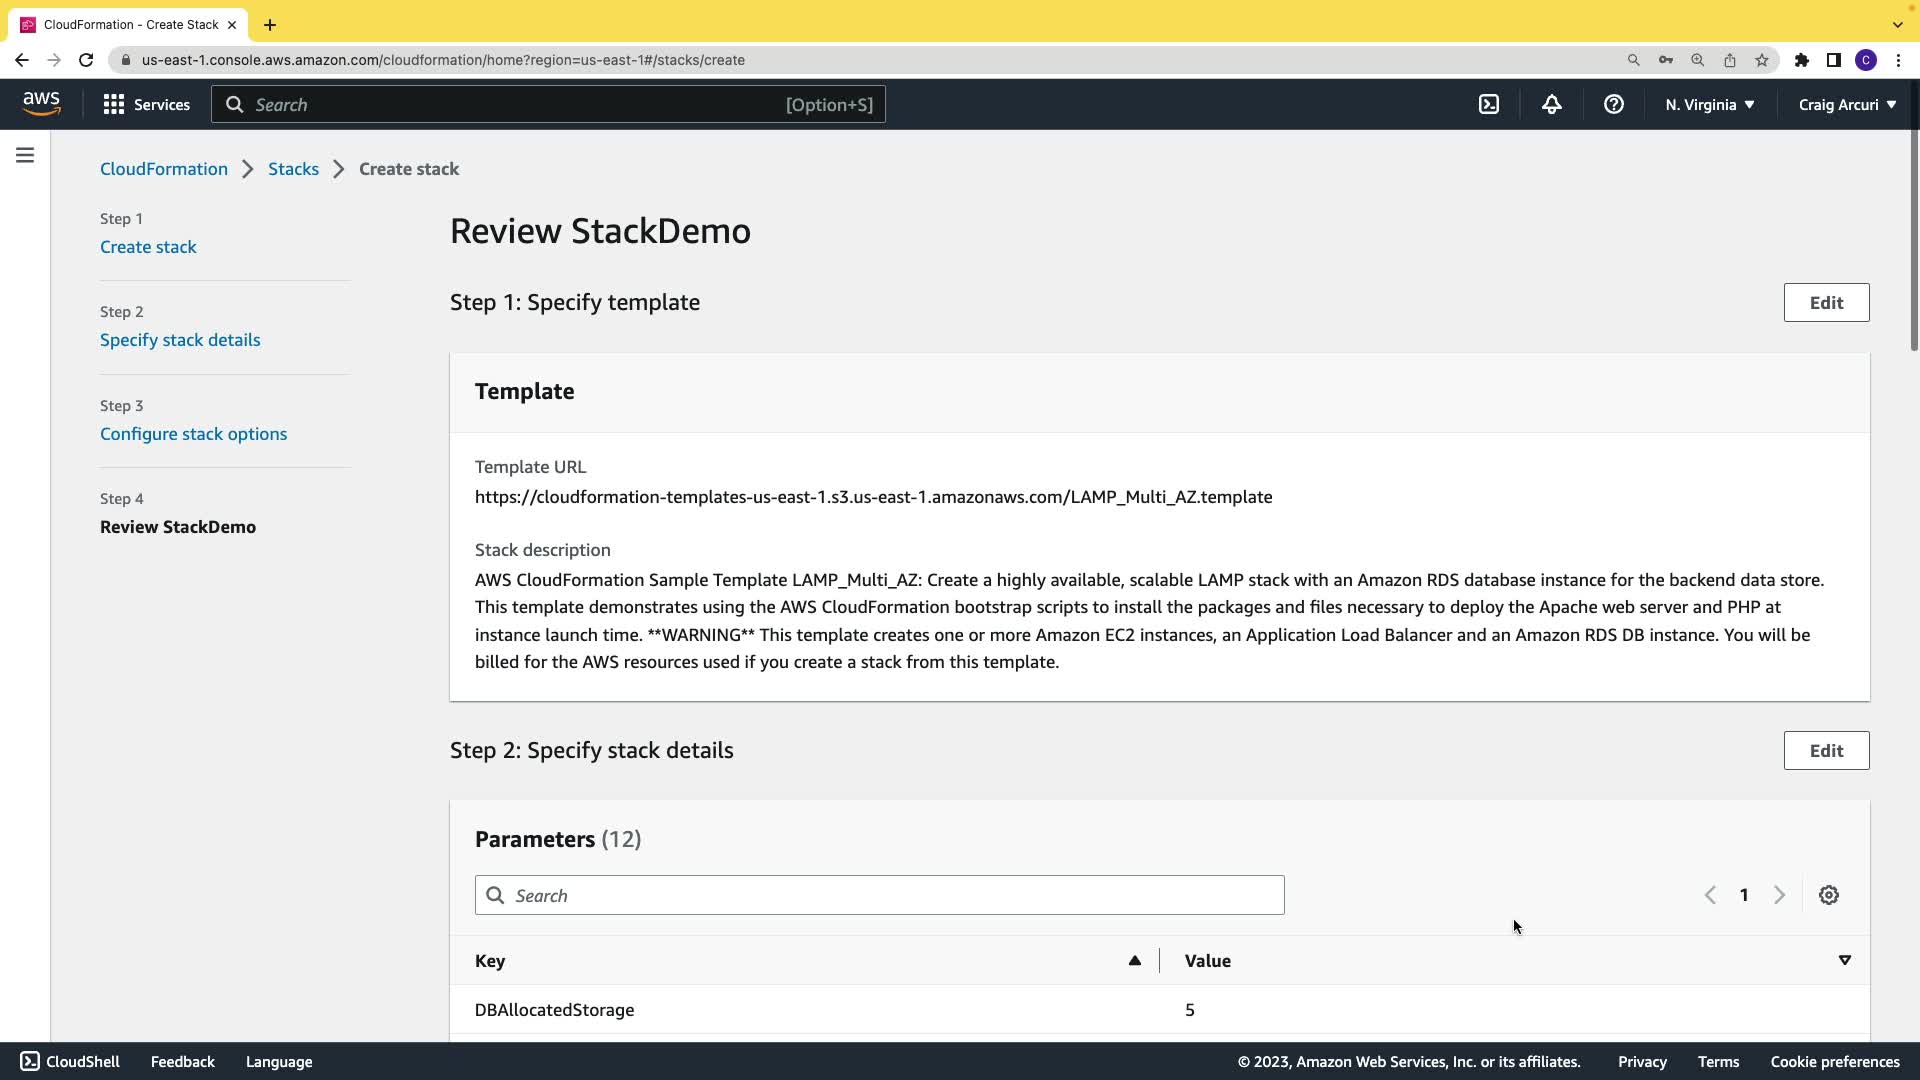Sort parameters by the Key column
This screenshot has width=1920, height=1080.
(1134, 961)
